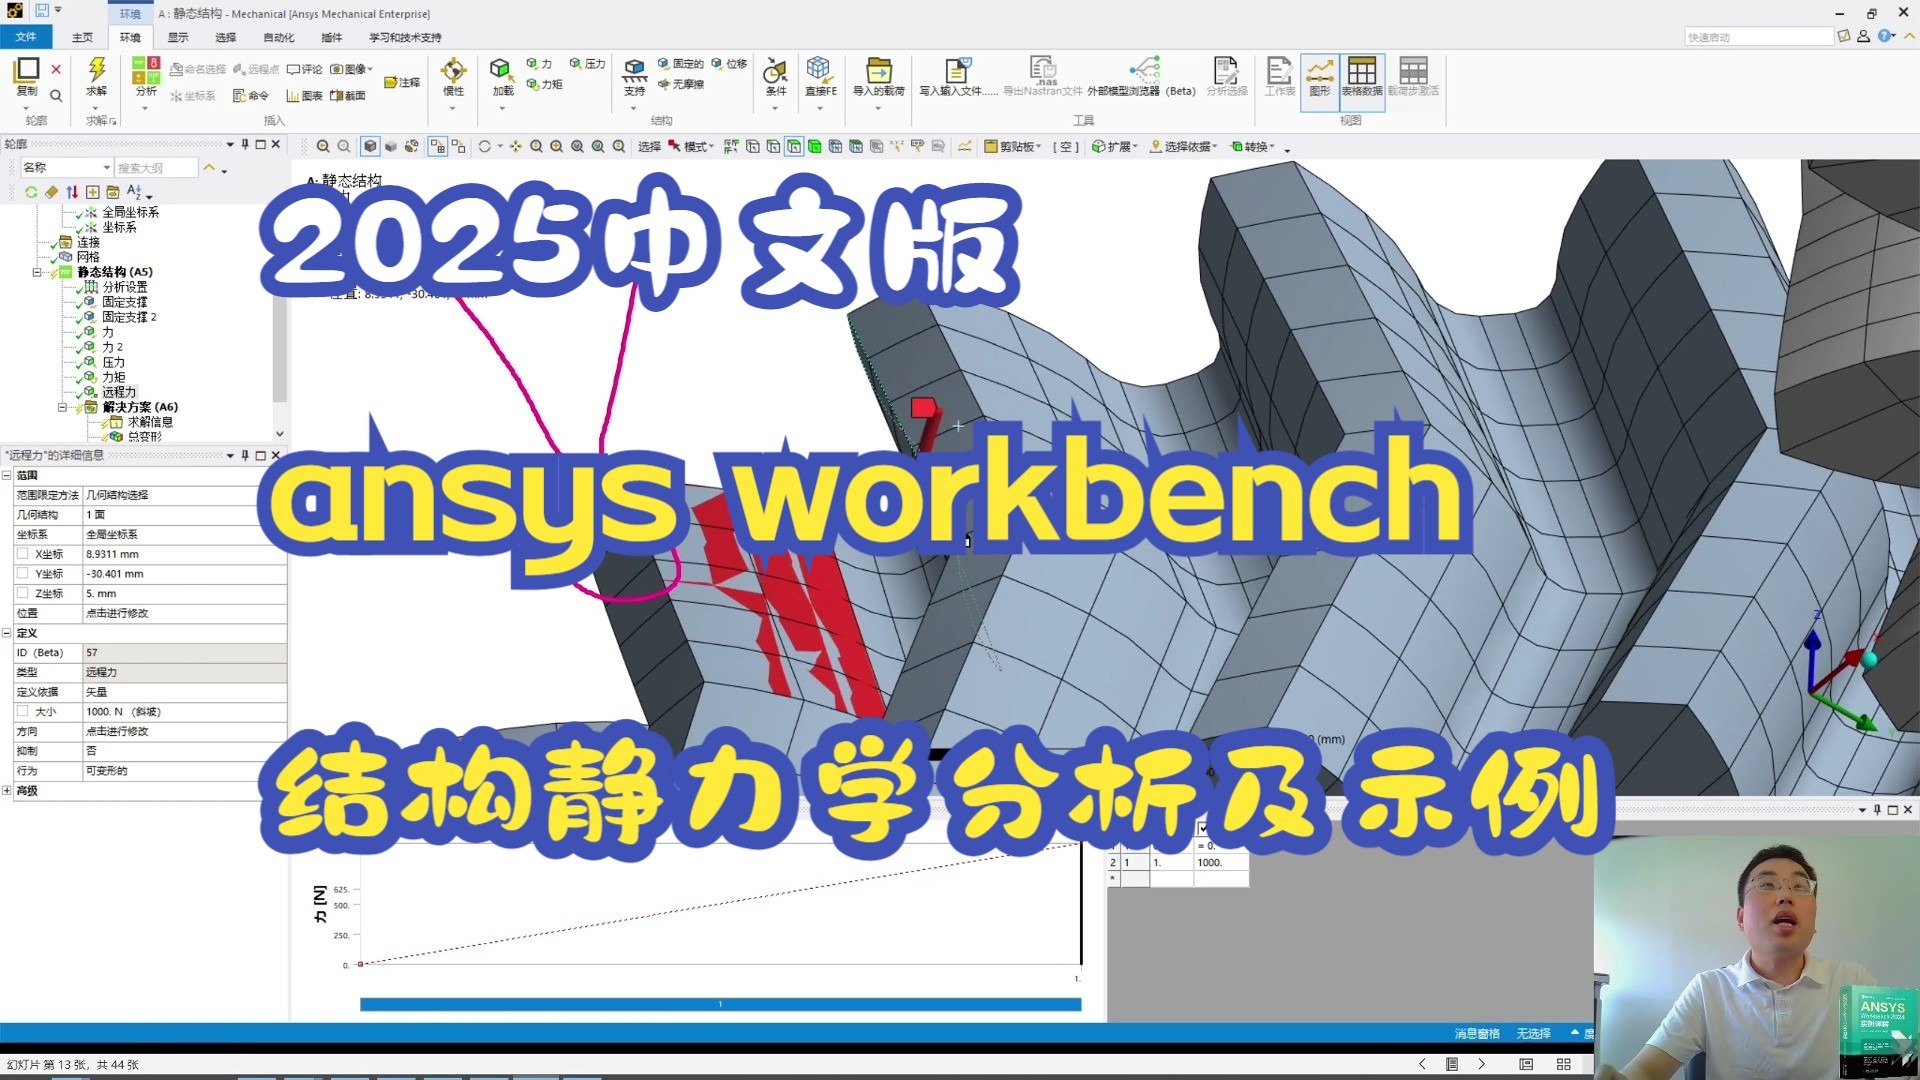The image size is (1920, 1080).
Task: Insert a 注释 annotation using its ribbon icon
Action: tap(404, 80)
